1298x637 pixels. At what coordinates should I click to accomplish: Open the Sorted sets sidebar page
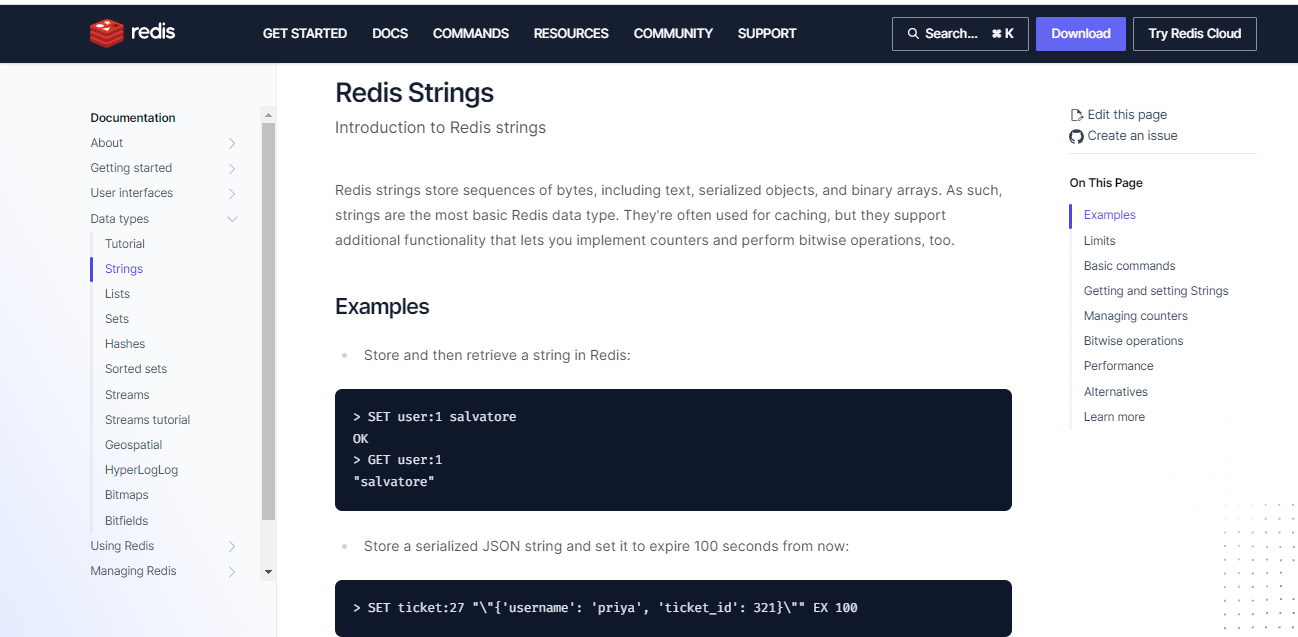click(136, 369)
